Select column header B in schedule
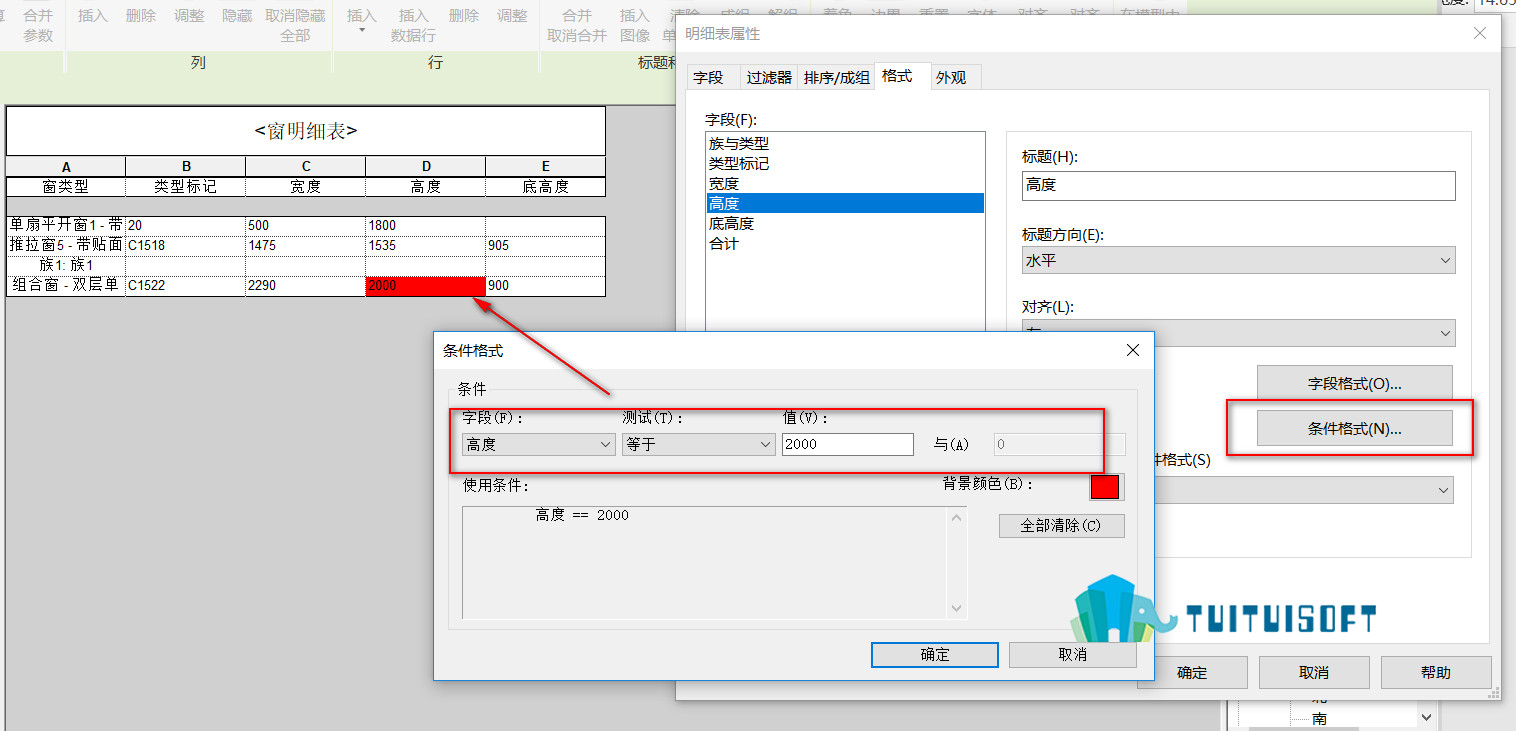Image resolution: width=1516 pixels, height=731 pixels. click(186, 167)
